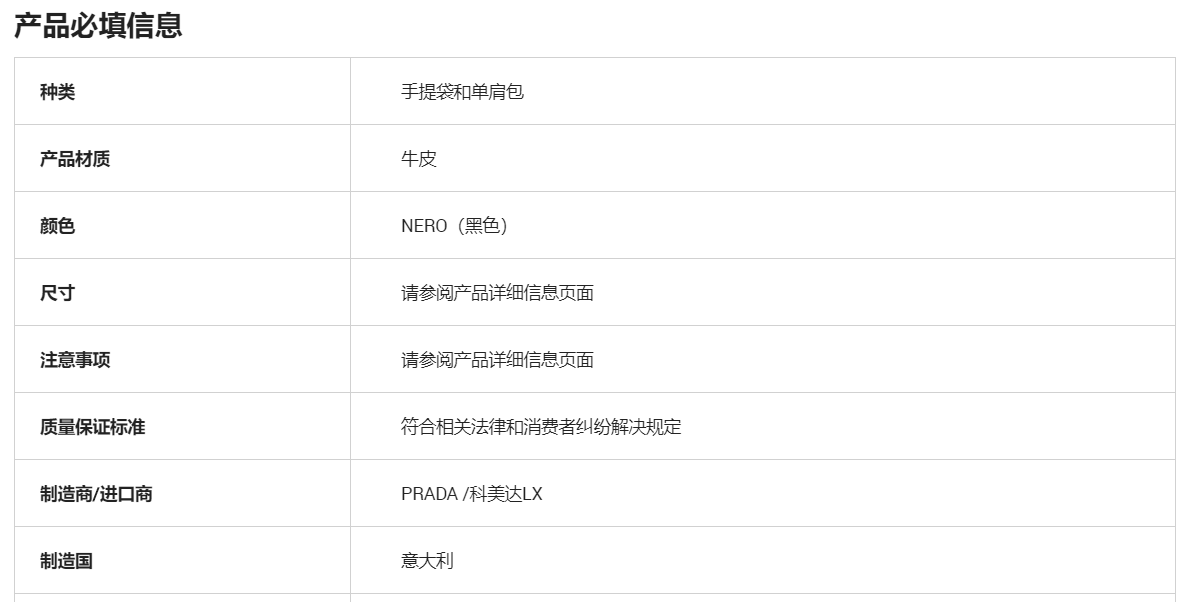Viewport: 1189px width, 602px height.
Task: Click the 意大利 country value
Action: pos(427,561)
